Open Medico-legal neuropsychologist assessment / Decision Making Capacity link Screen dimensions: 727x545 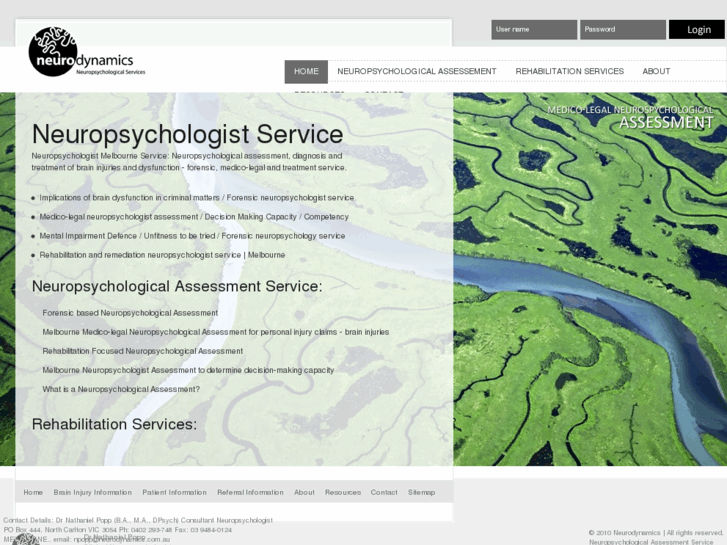pyautogui.click(x=194, y=217)
